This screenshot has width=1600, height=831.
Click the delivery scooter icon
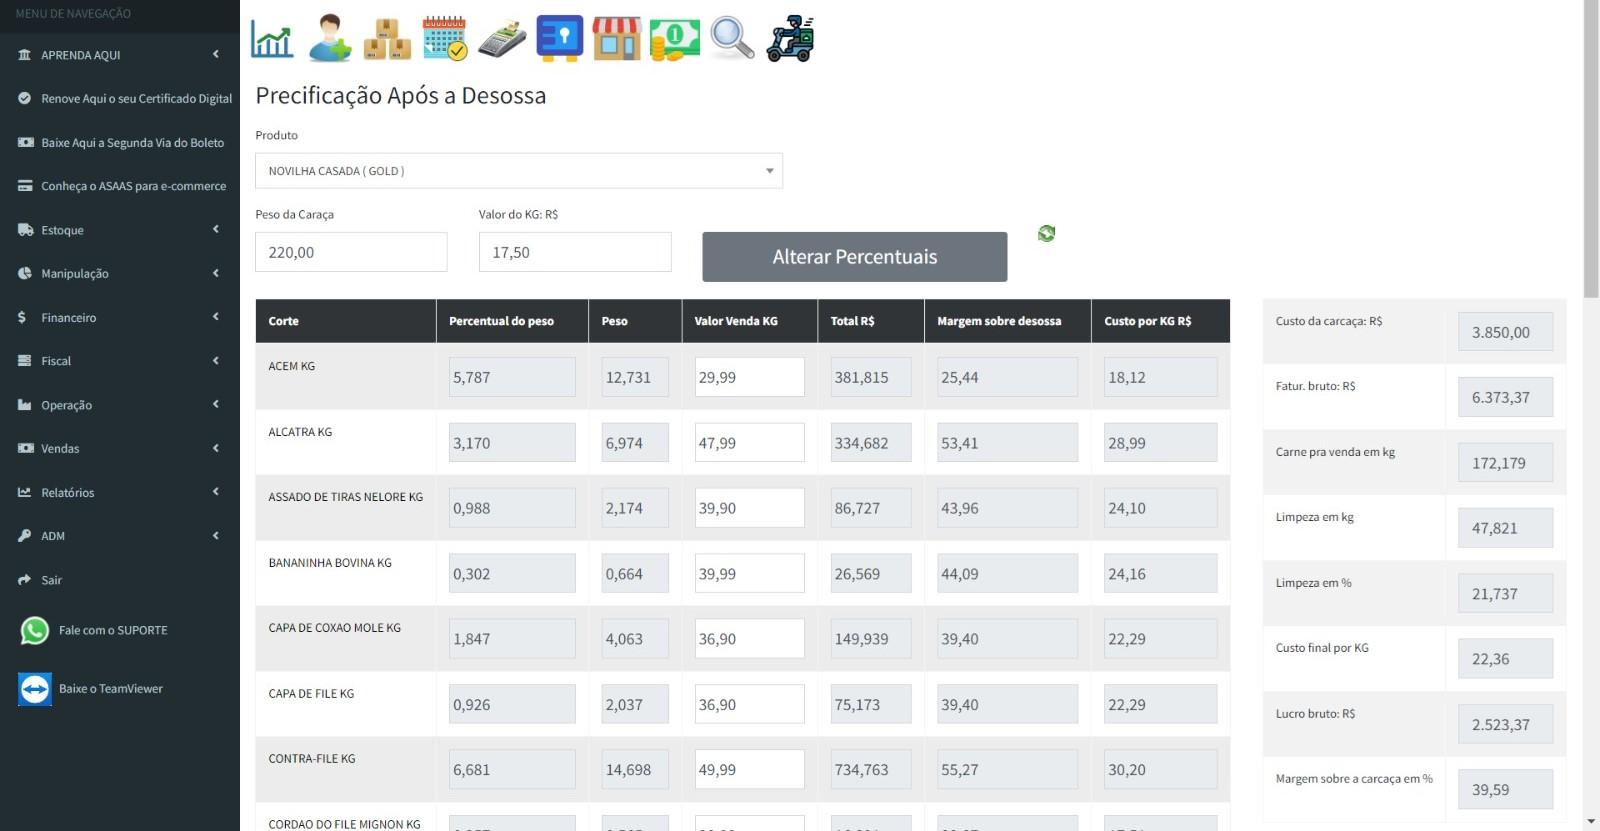point(790,39)
